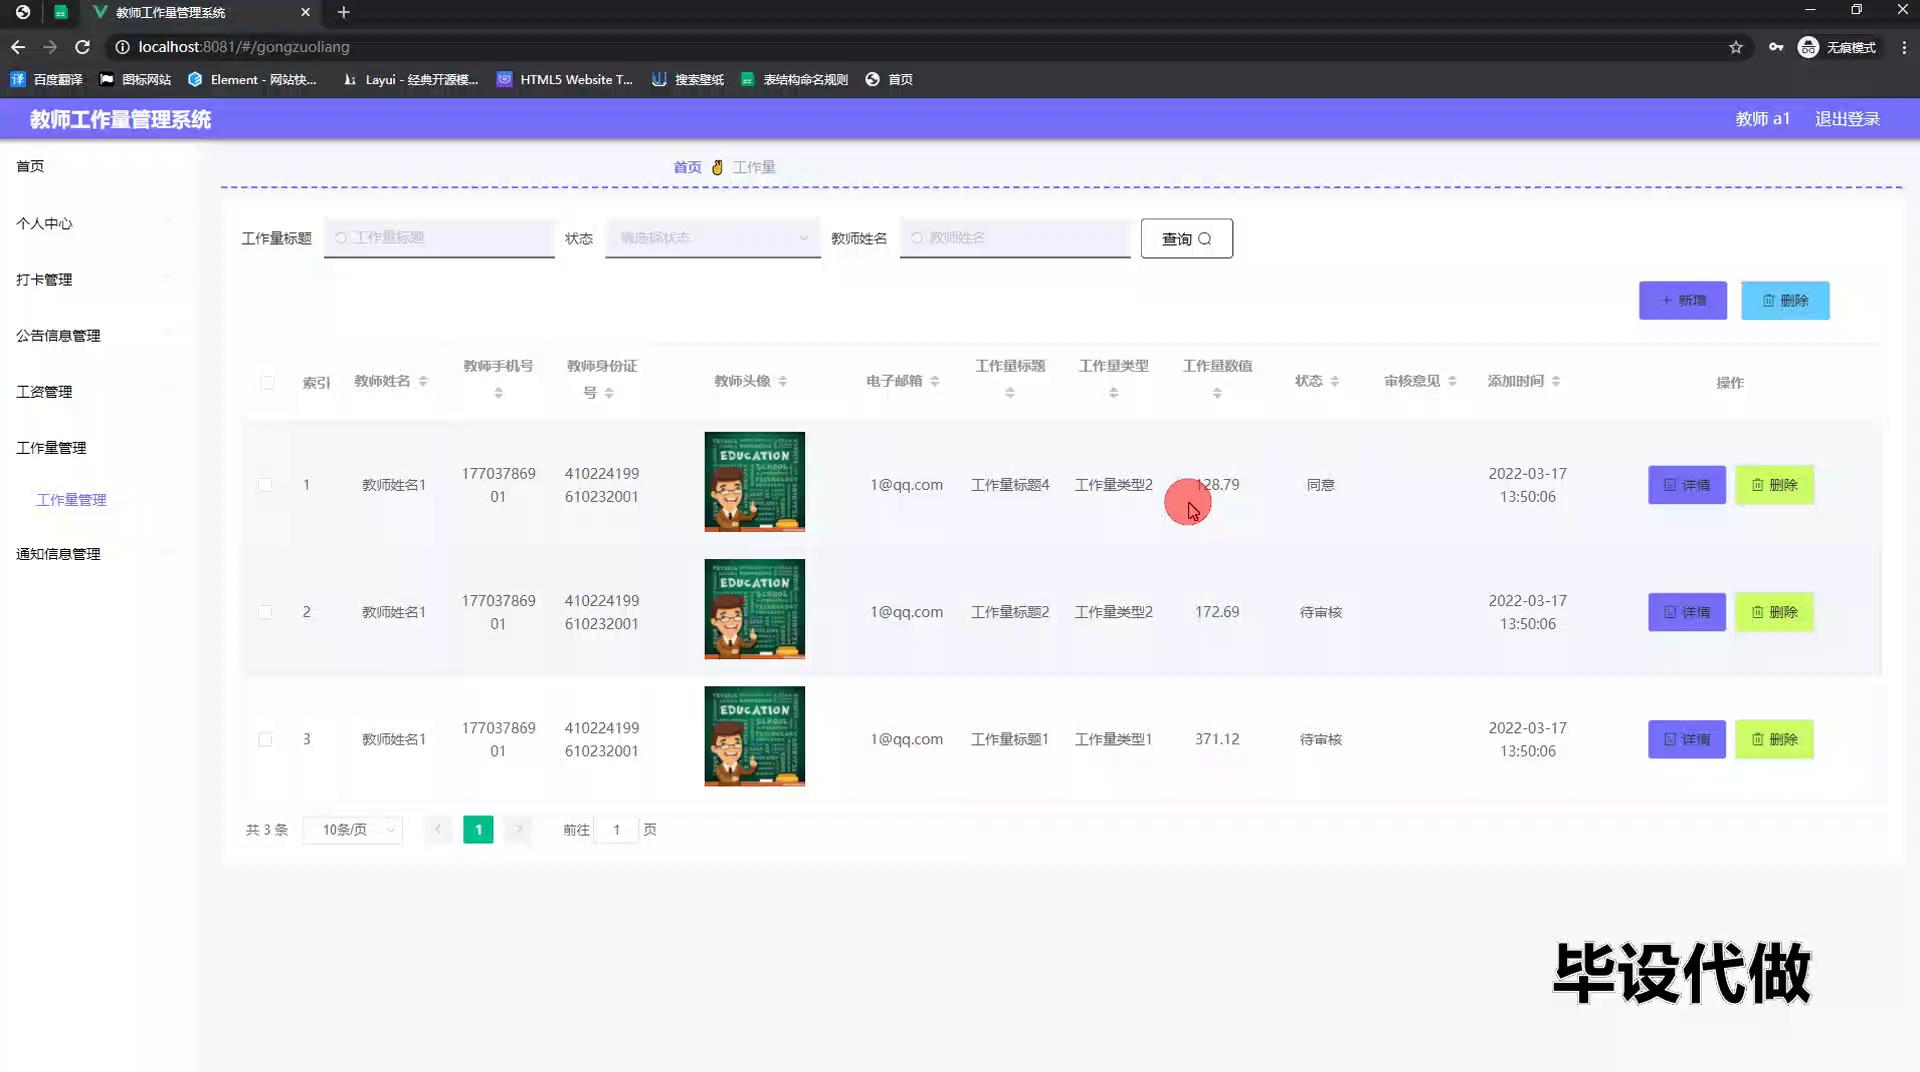This screenshot has height=1072, width=1920.
Task: Sort table by 教师姓名 column arrows
Action: [x=423, y=381]
